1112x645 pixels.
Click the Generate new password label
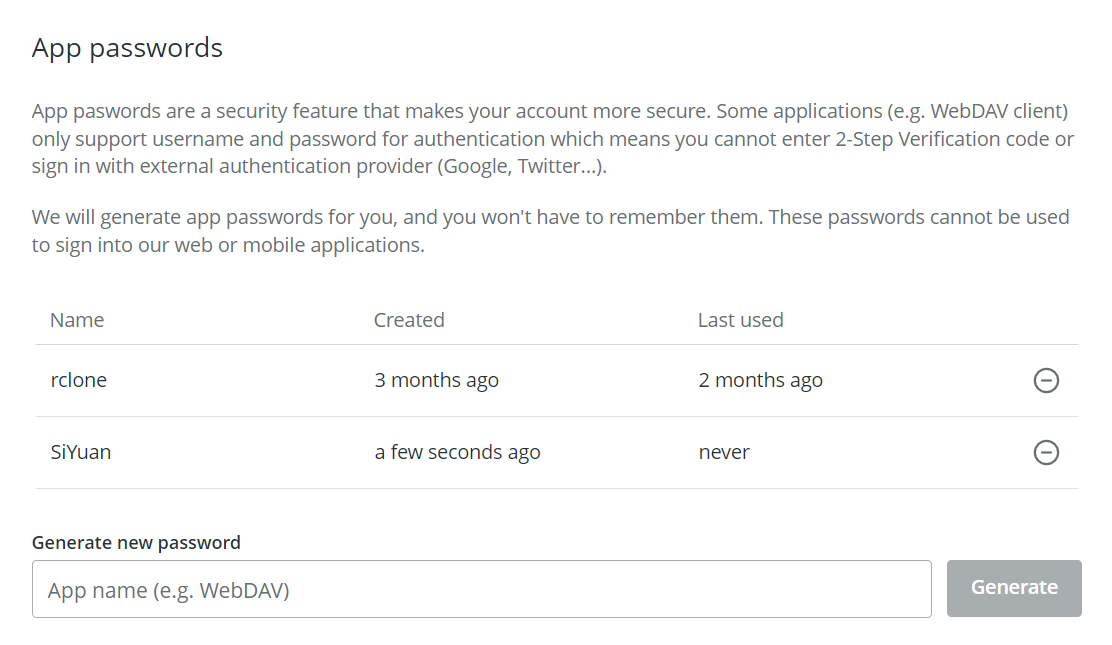coord(135,542)
